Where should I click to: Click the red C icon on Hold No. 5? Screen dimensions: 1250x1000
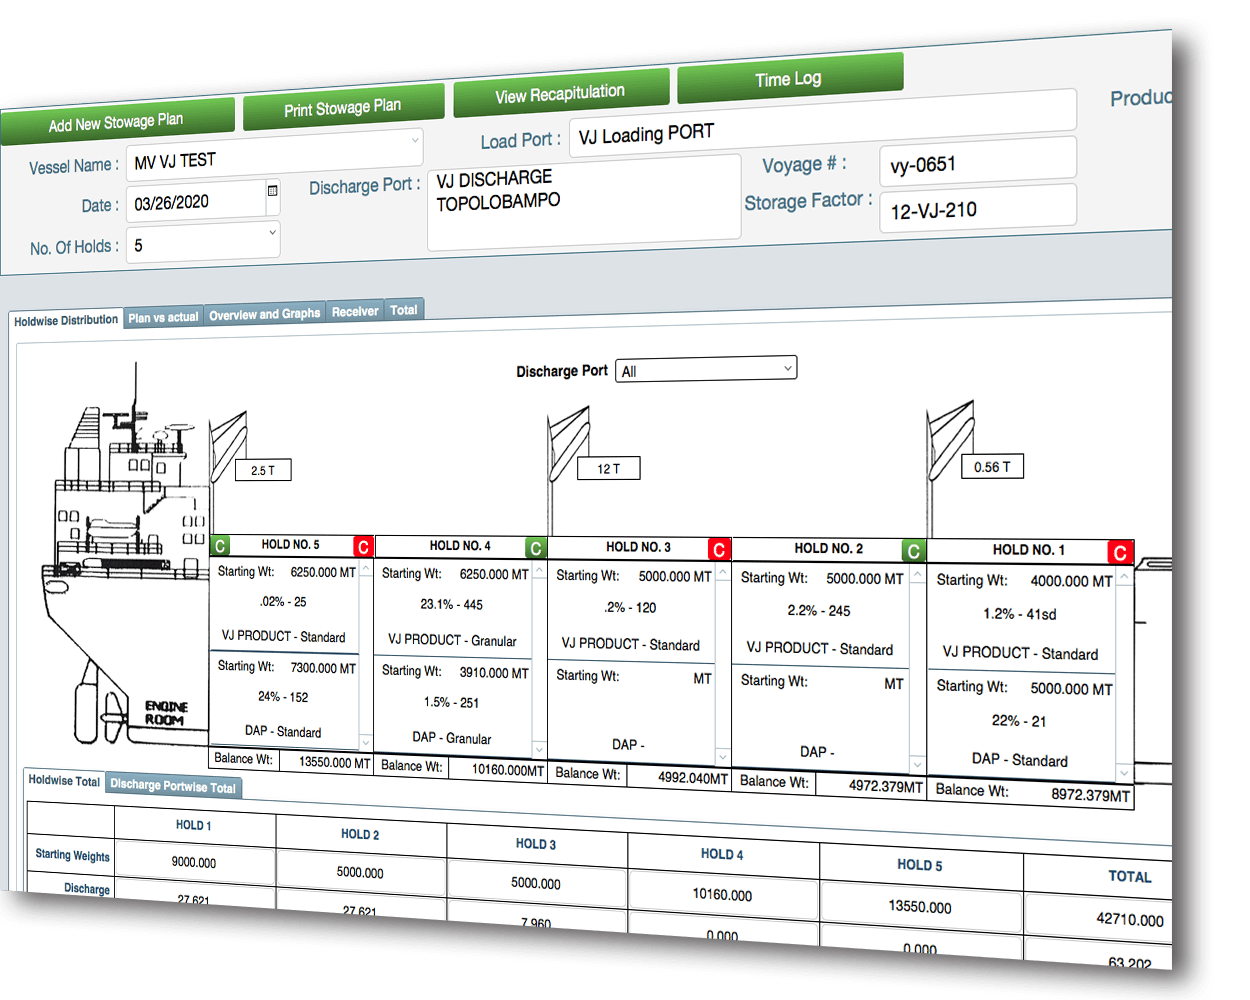[x=363, y=547]
